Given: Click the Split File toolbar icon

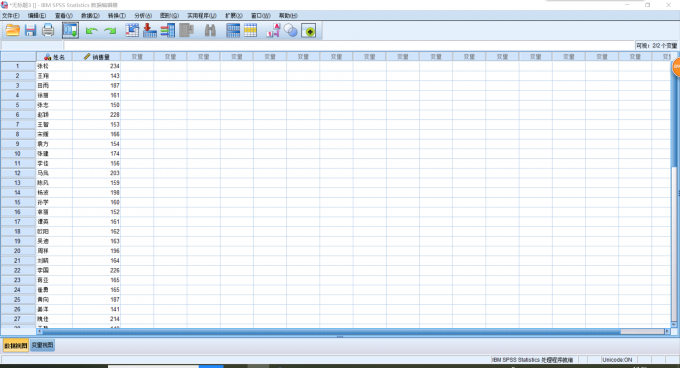Looking at the screenshot, I should pyautogui.click(x=233, y=31).
